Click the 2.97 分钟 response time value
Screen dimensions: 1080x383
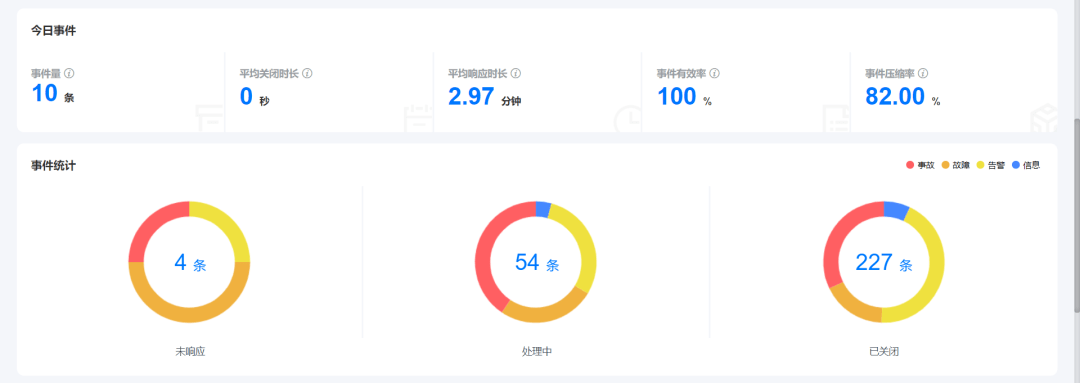point(484,97)
